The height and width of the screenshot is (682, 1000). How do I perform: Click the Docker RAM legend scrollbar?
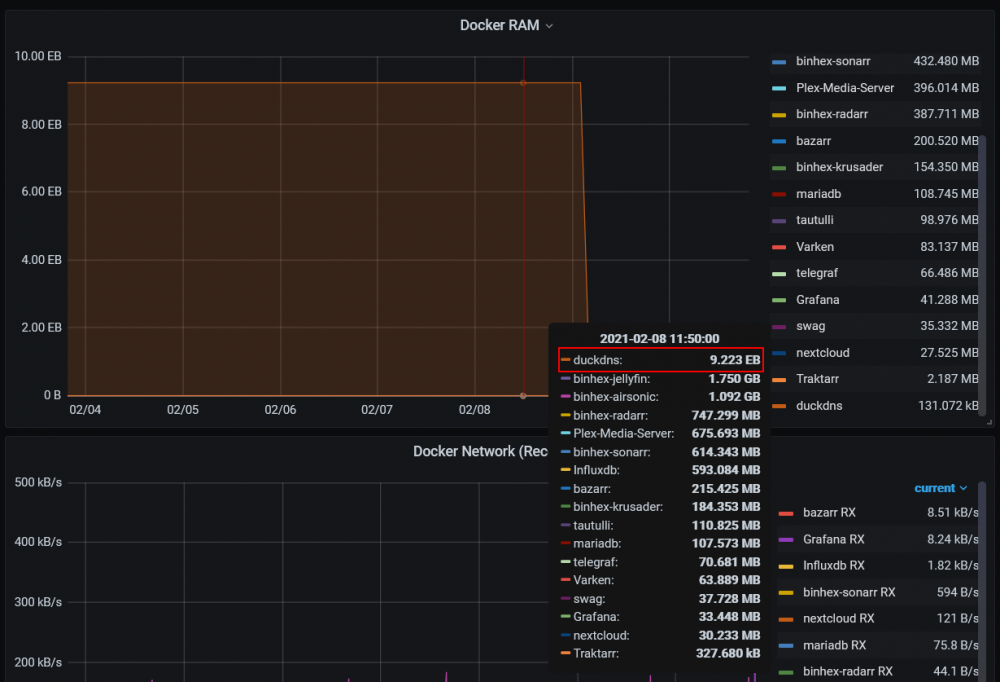(x=982, y=276)
